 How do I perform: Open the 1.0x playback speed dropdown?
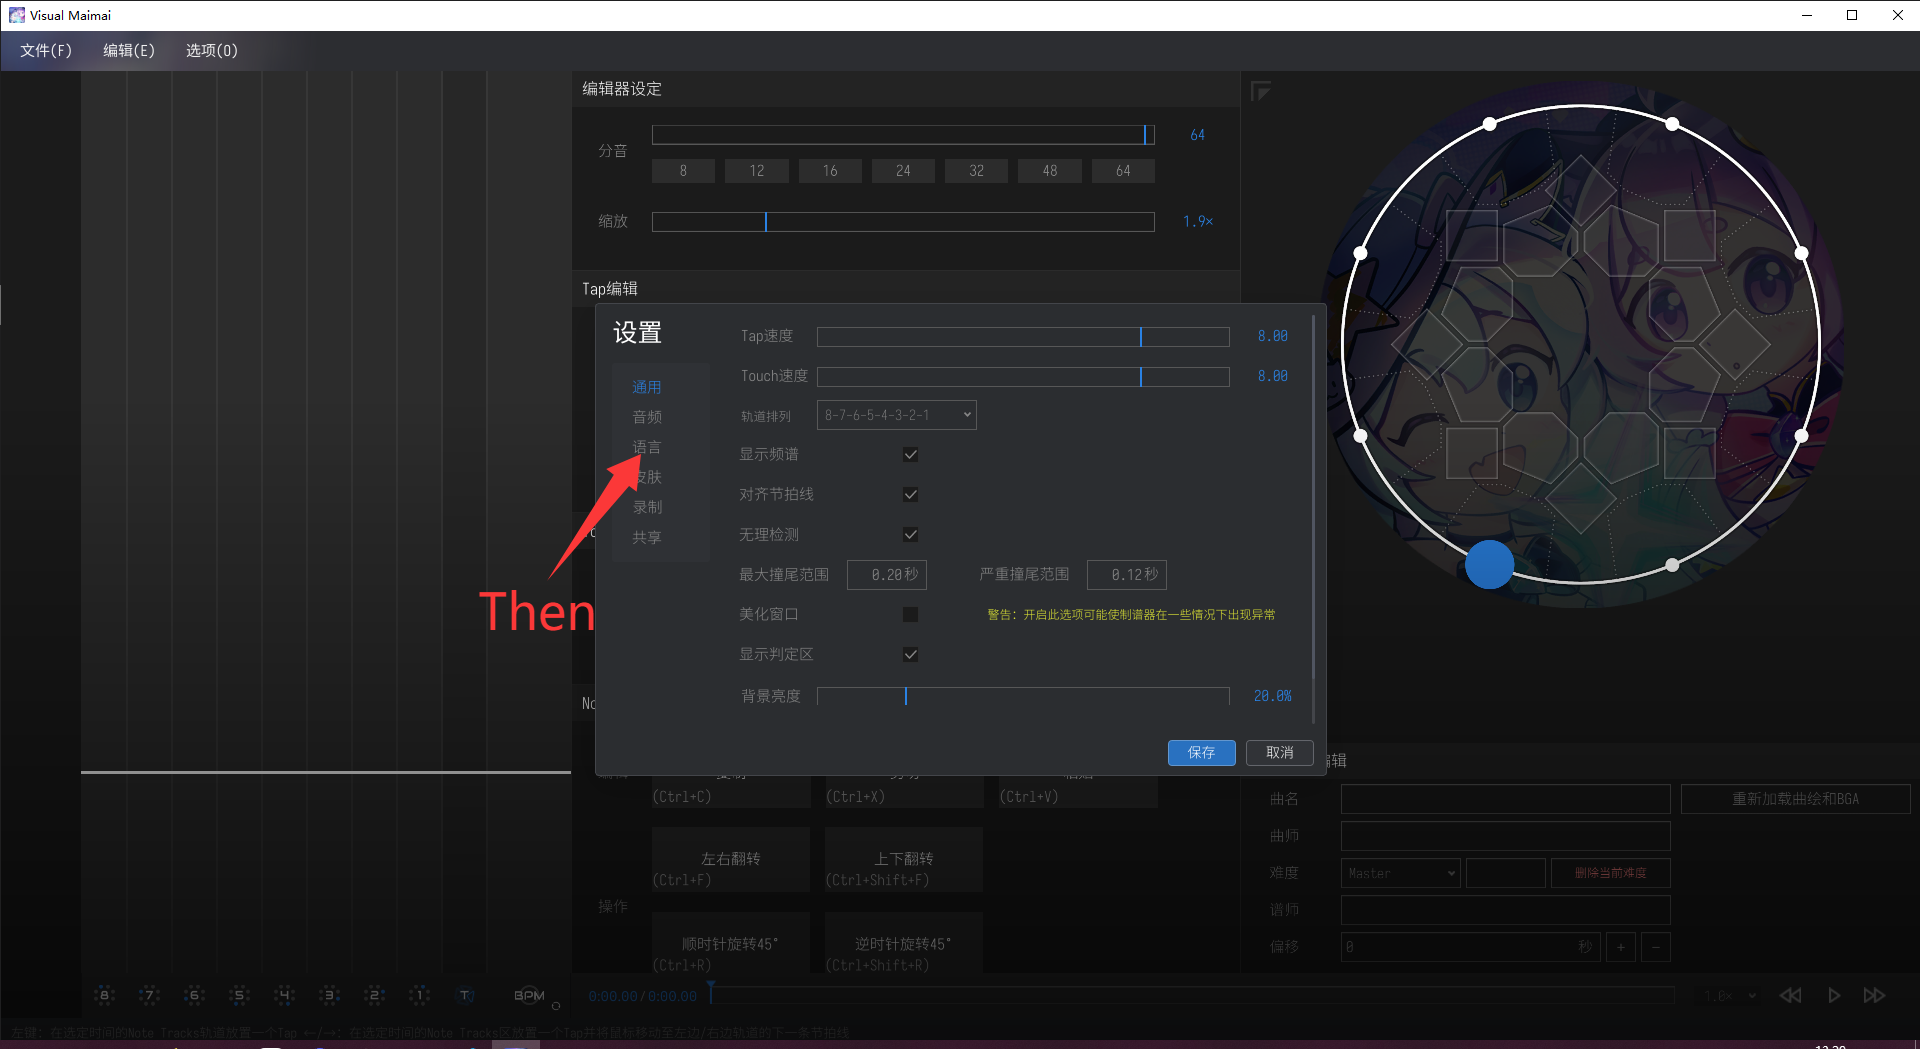pyautogui.click(x=1730, y=996)
